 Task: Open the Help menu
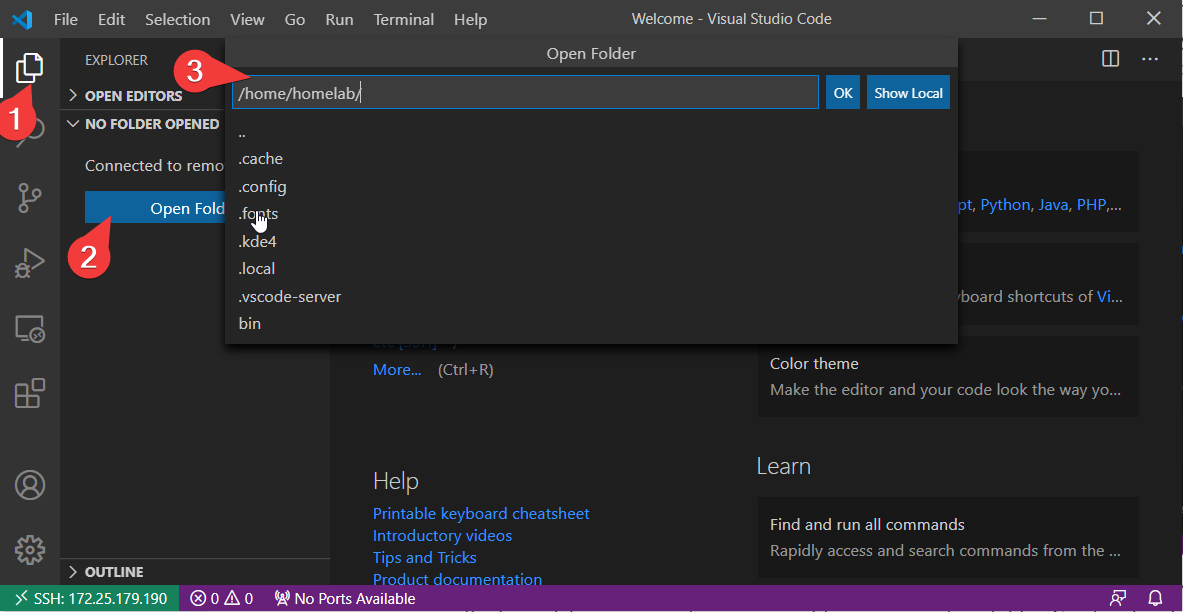click(x=471, y=19)
